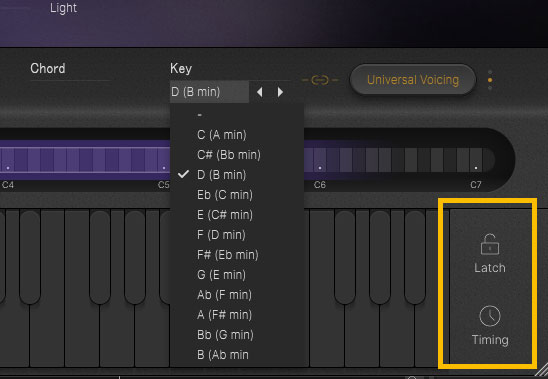The image size is (548, 379).
Task: Select the next key with right arrow
Action: coord(280,92)
